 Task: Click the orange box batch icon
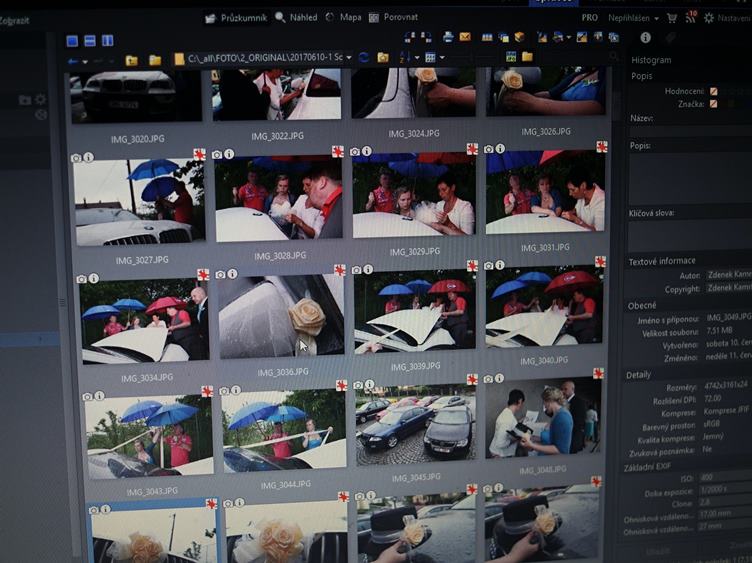coord(519,37)
